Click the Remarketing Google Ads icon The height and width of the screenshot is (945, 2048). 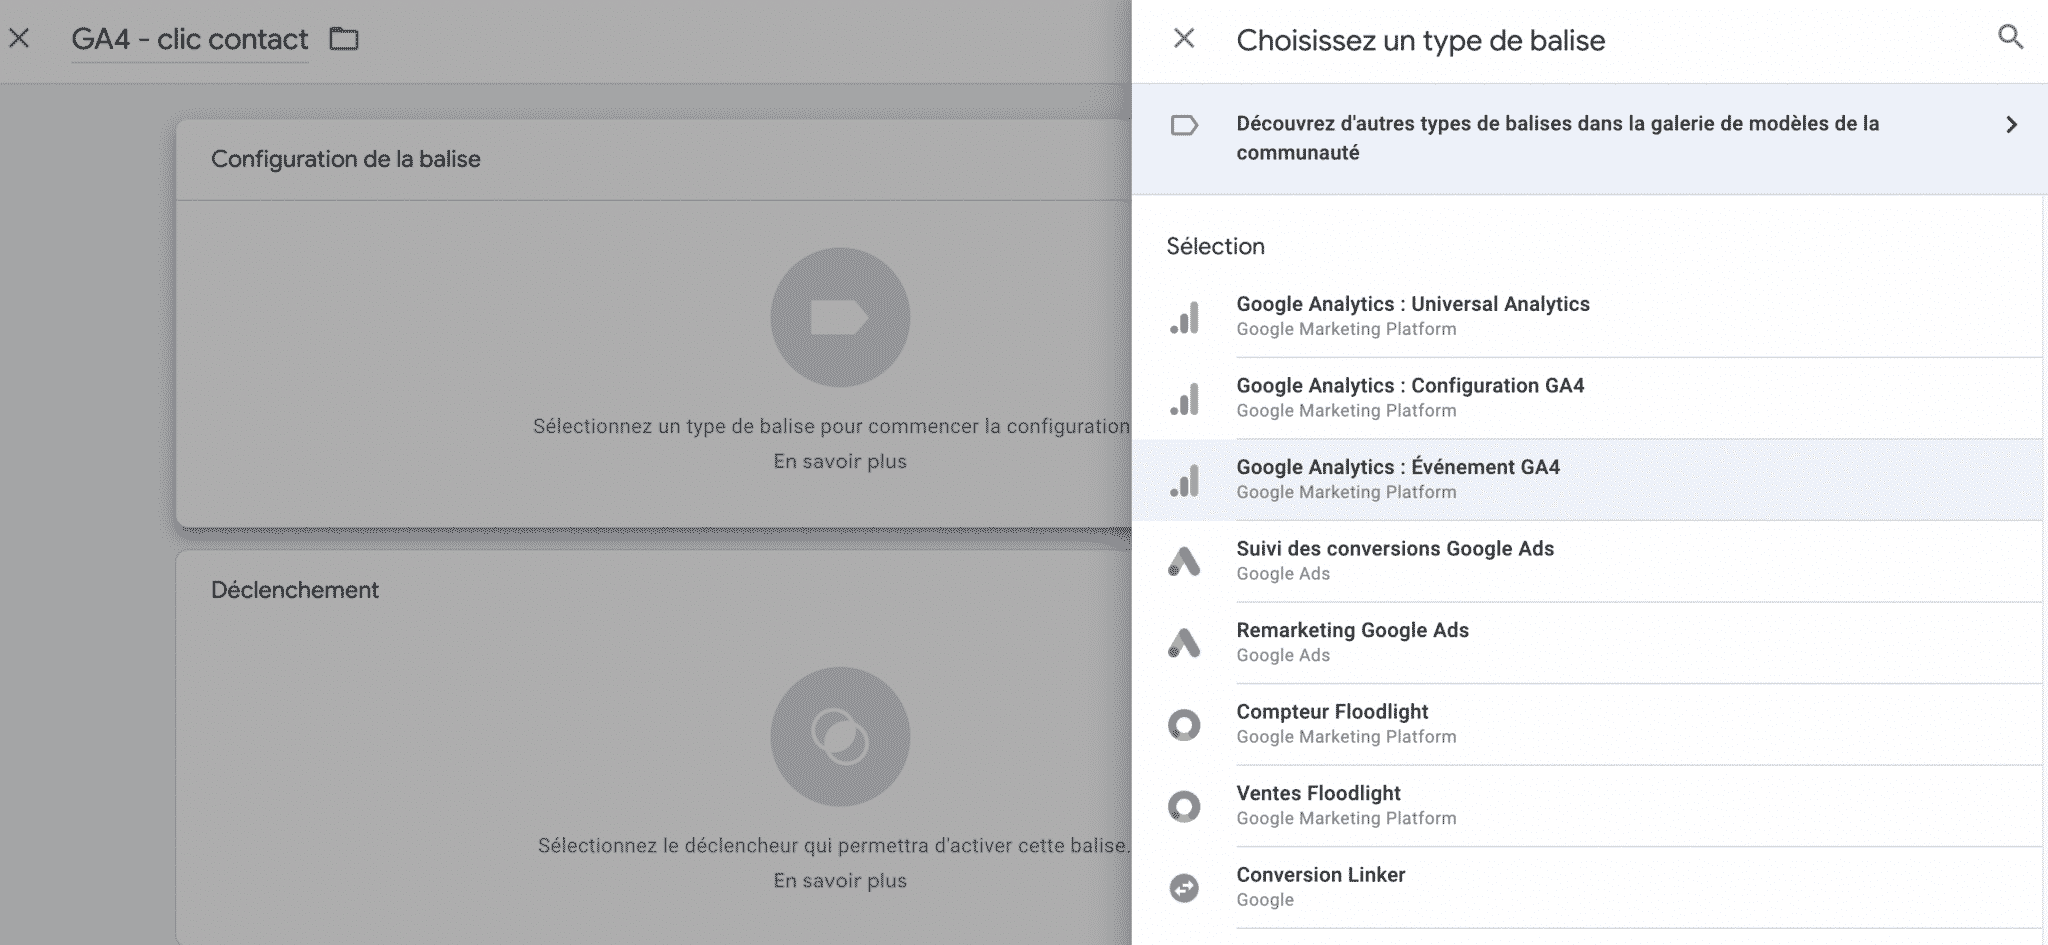1185,643
